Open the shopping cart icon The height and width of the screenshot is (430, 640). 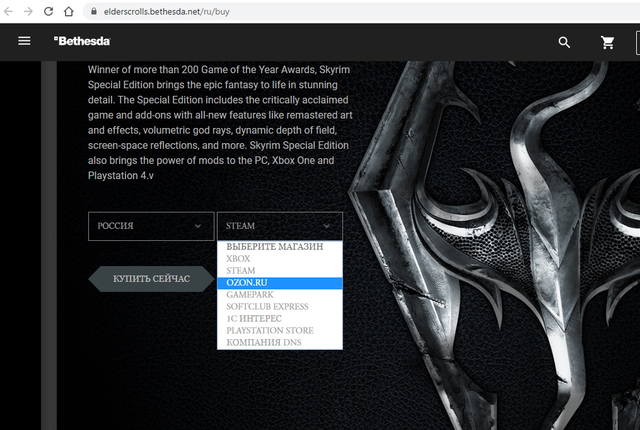click(x=607, y=42)
